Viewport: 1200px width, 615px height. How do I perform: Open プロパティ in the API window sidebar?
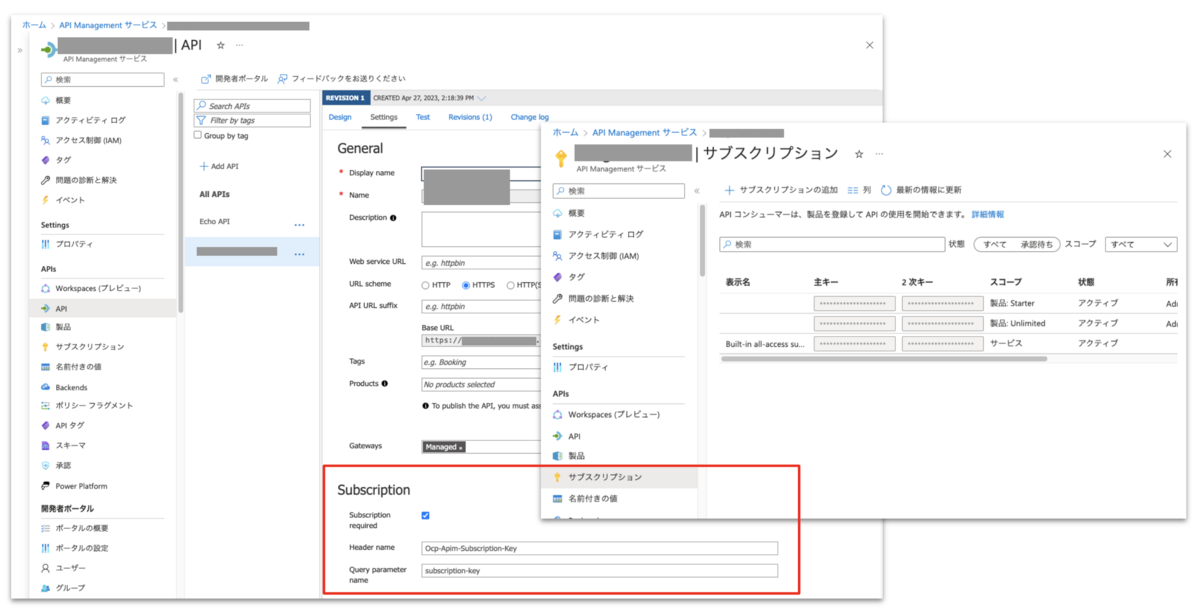click(74, 244)
